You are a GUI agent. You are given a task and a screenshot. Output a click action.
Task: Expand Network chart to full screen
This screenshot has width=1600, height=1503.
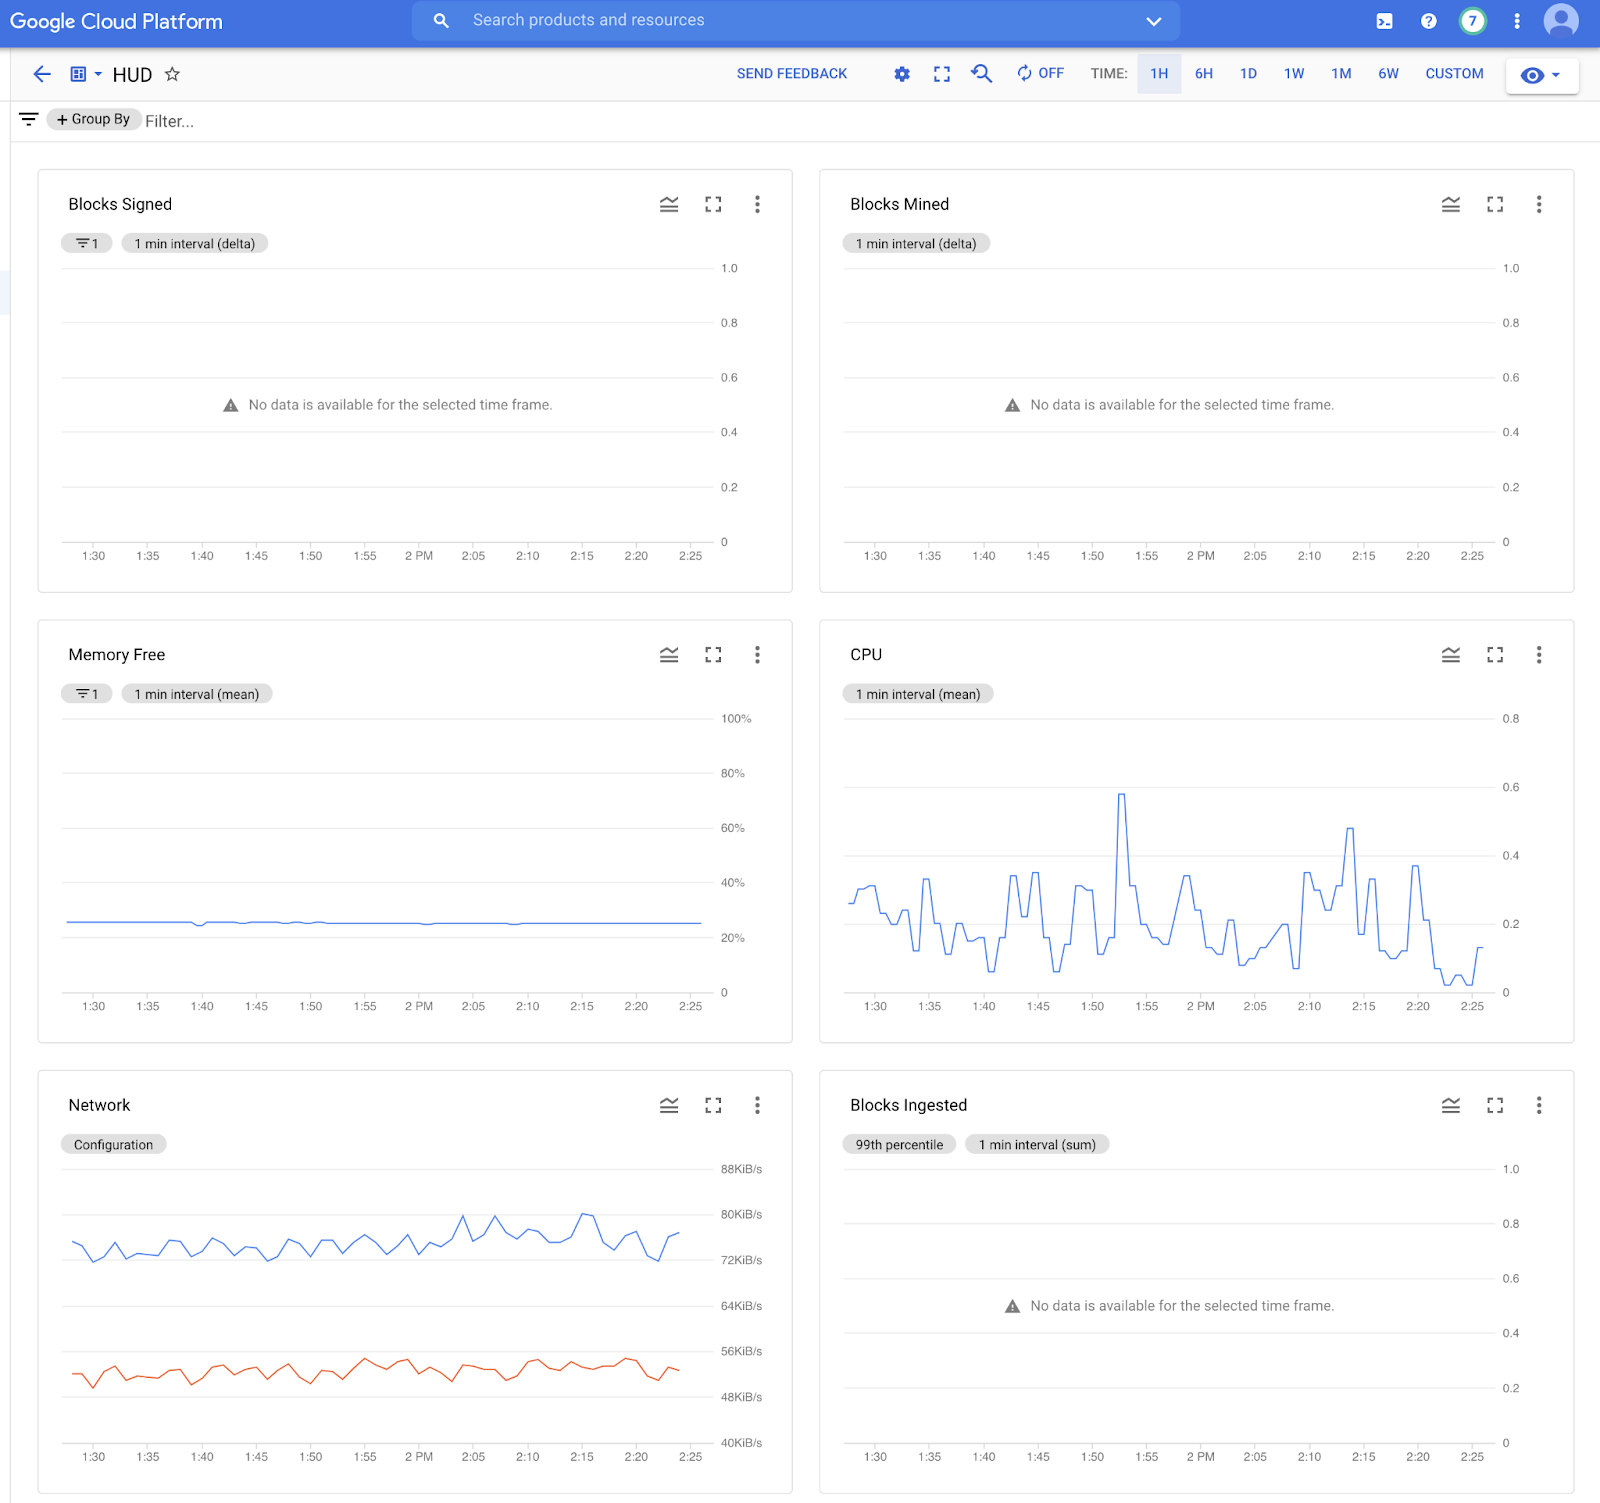click(x=713, y=1105)
